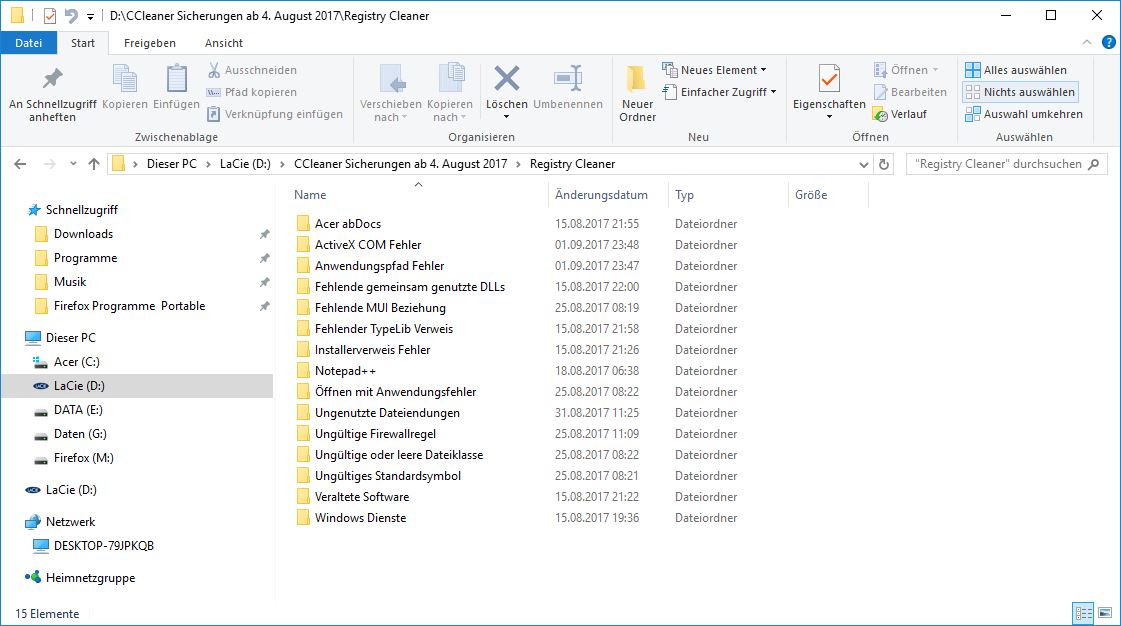Go up one folder level arrow
Screen dimensions: 1121x626
coord(94,164)
